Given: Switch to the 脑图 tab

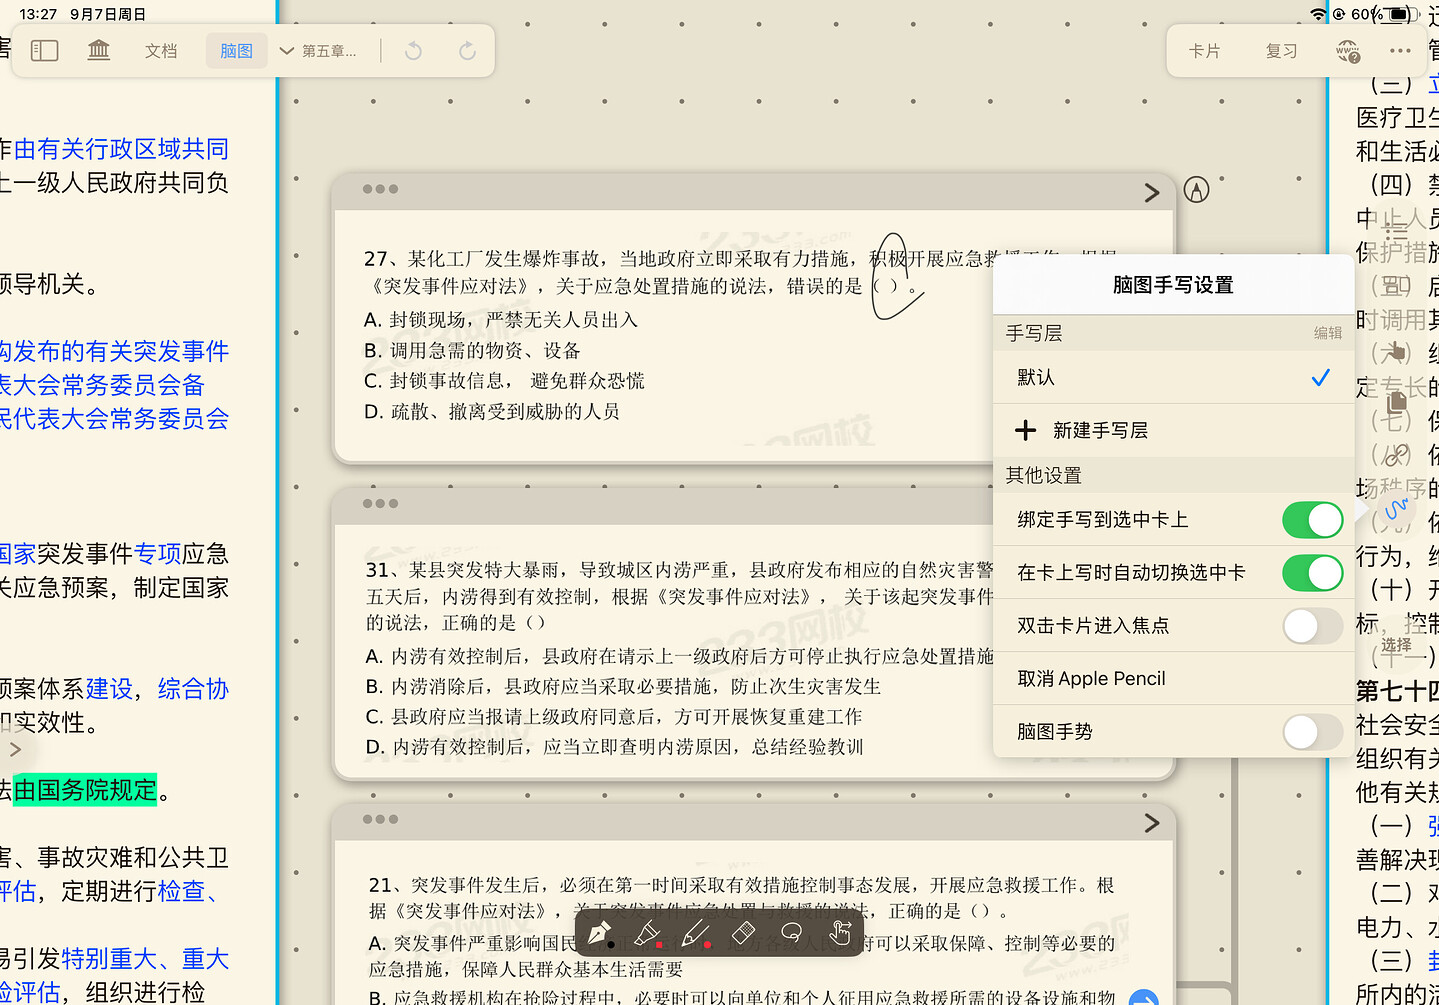Looking at the screenshot, I should pyautogui.click(x=236, y=51).
